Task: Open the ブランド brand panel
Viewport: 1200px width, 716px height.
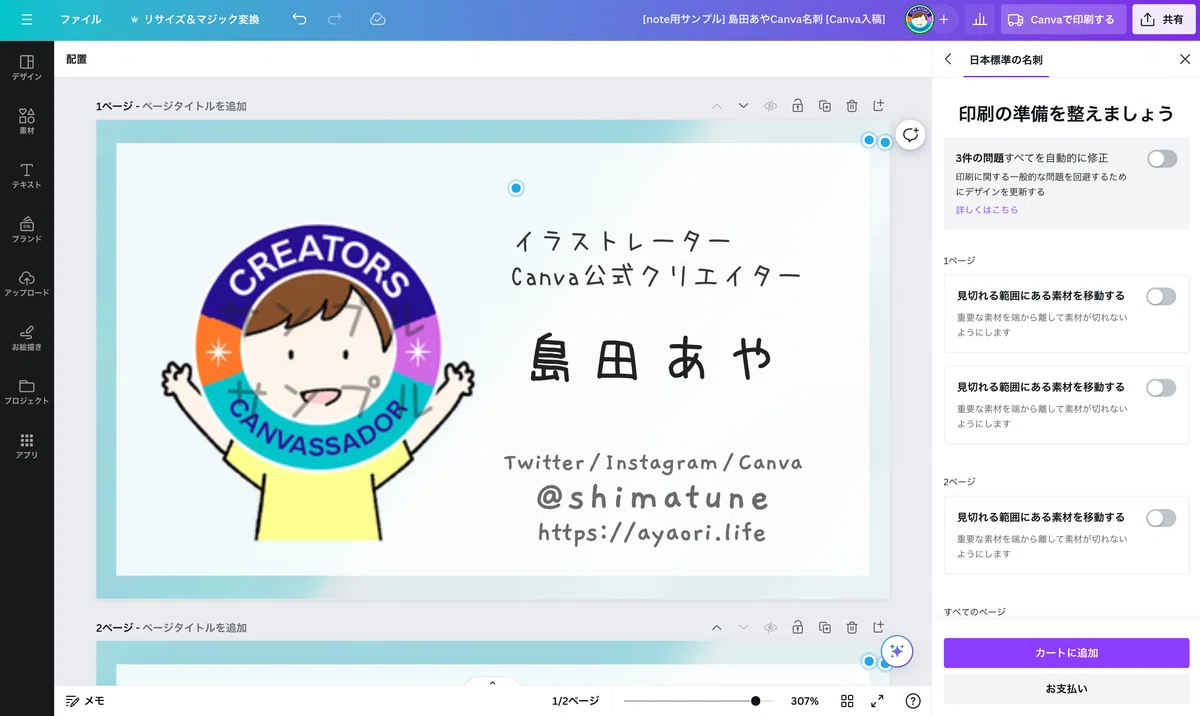Action: [x=27, y=230]
